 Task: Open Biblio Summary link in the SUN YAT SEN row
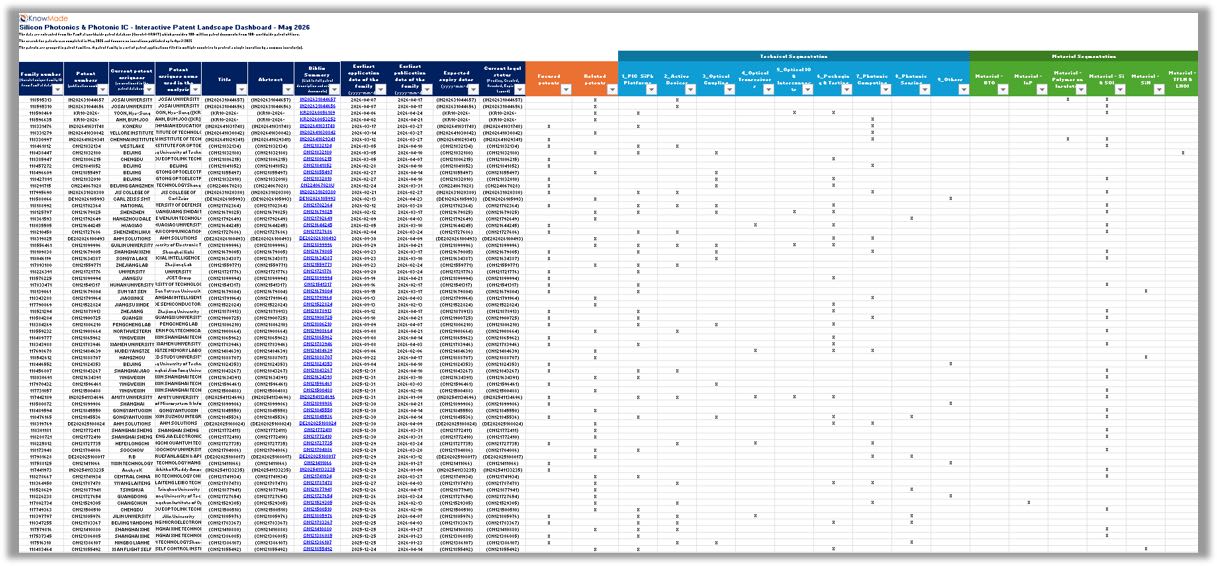[317, 291]
